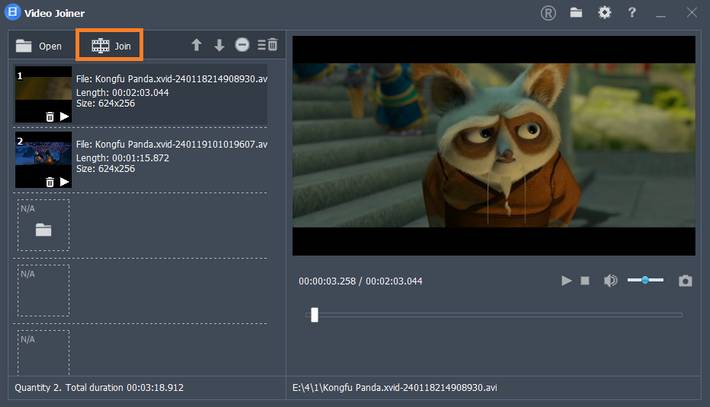Open the output folder icon in the title bar
This screenshot has height=407, width=710.
tap(576, 12)
